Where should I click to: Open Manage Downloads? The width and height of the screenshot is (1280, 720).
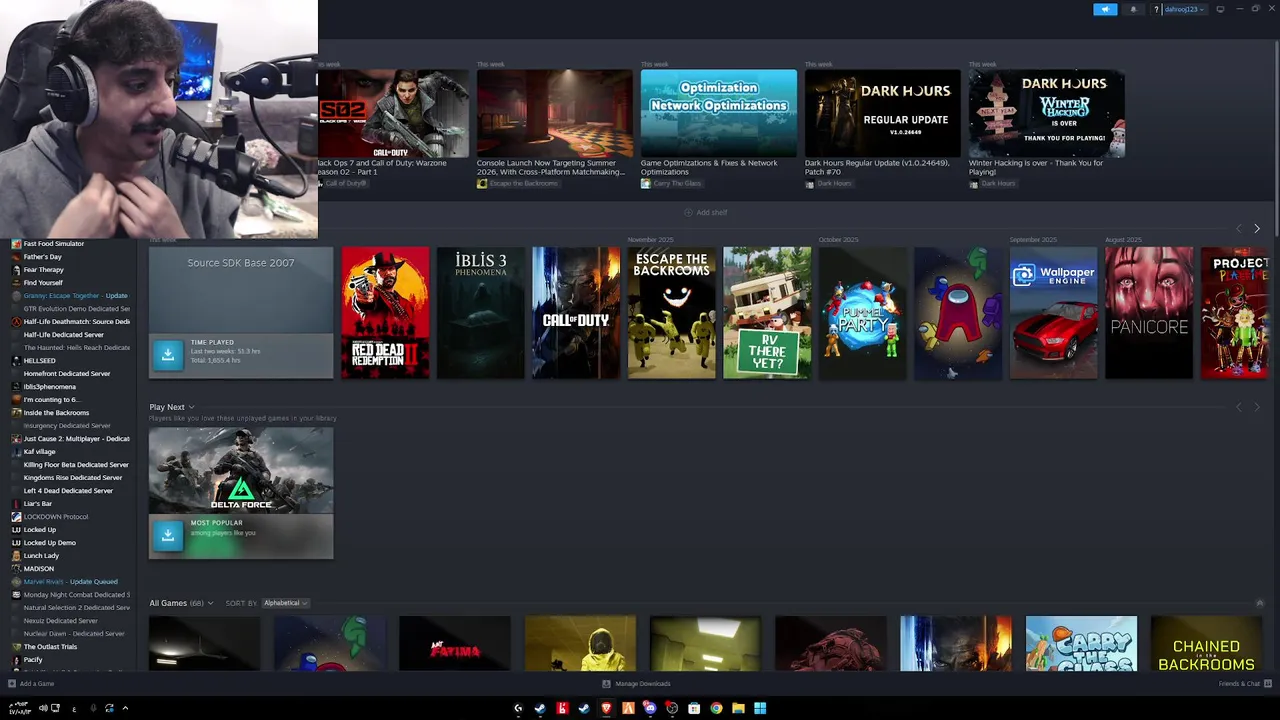click(637, 684)
